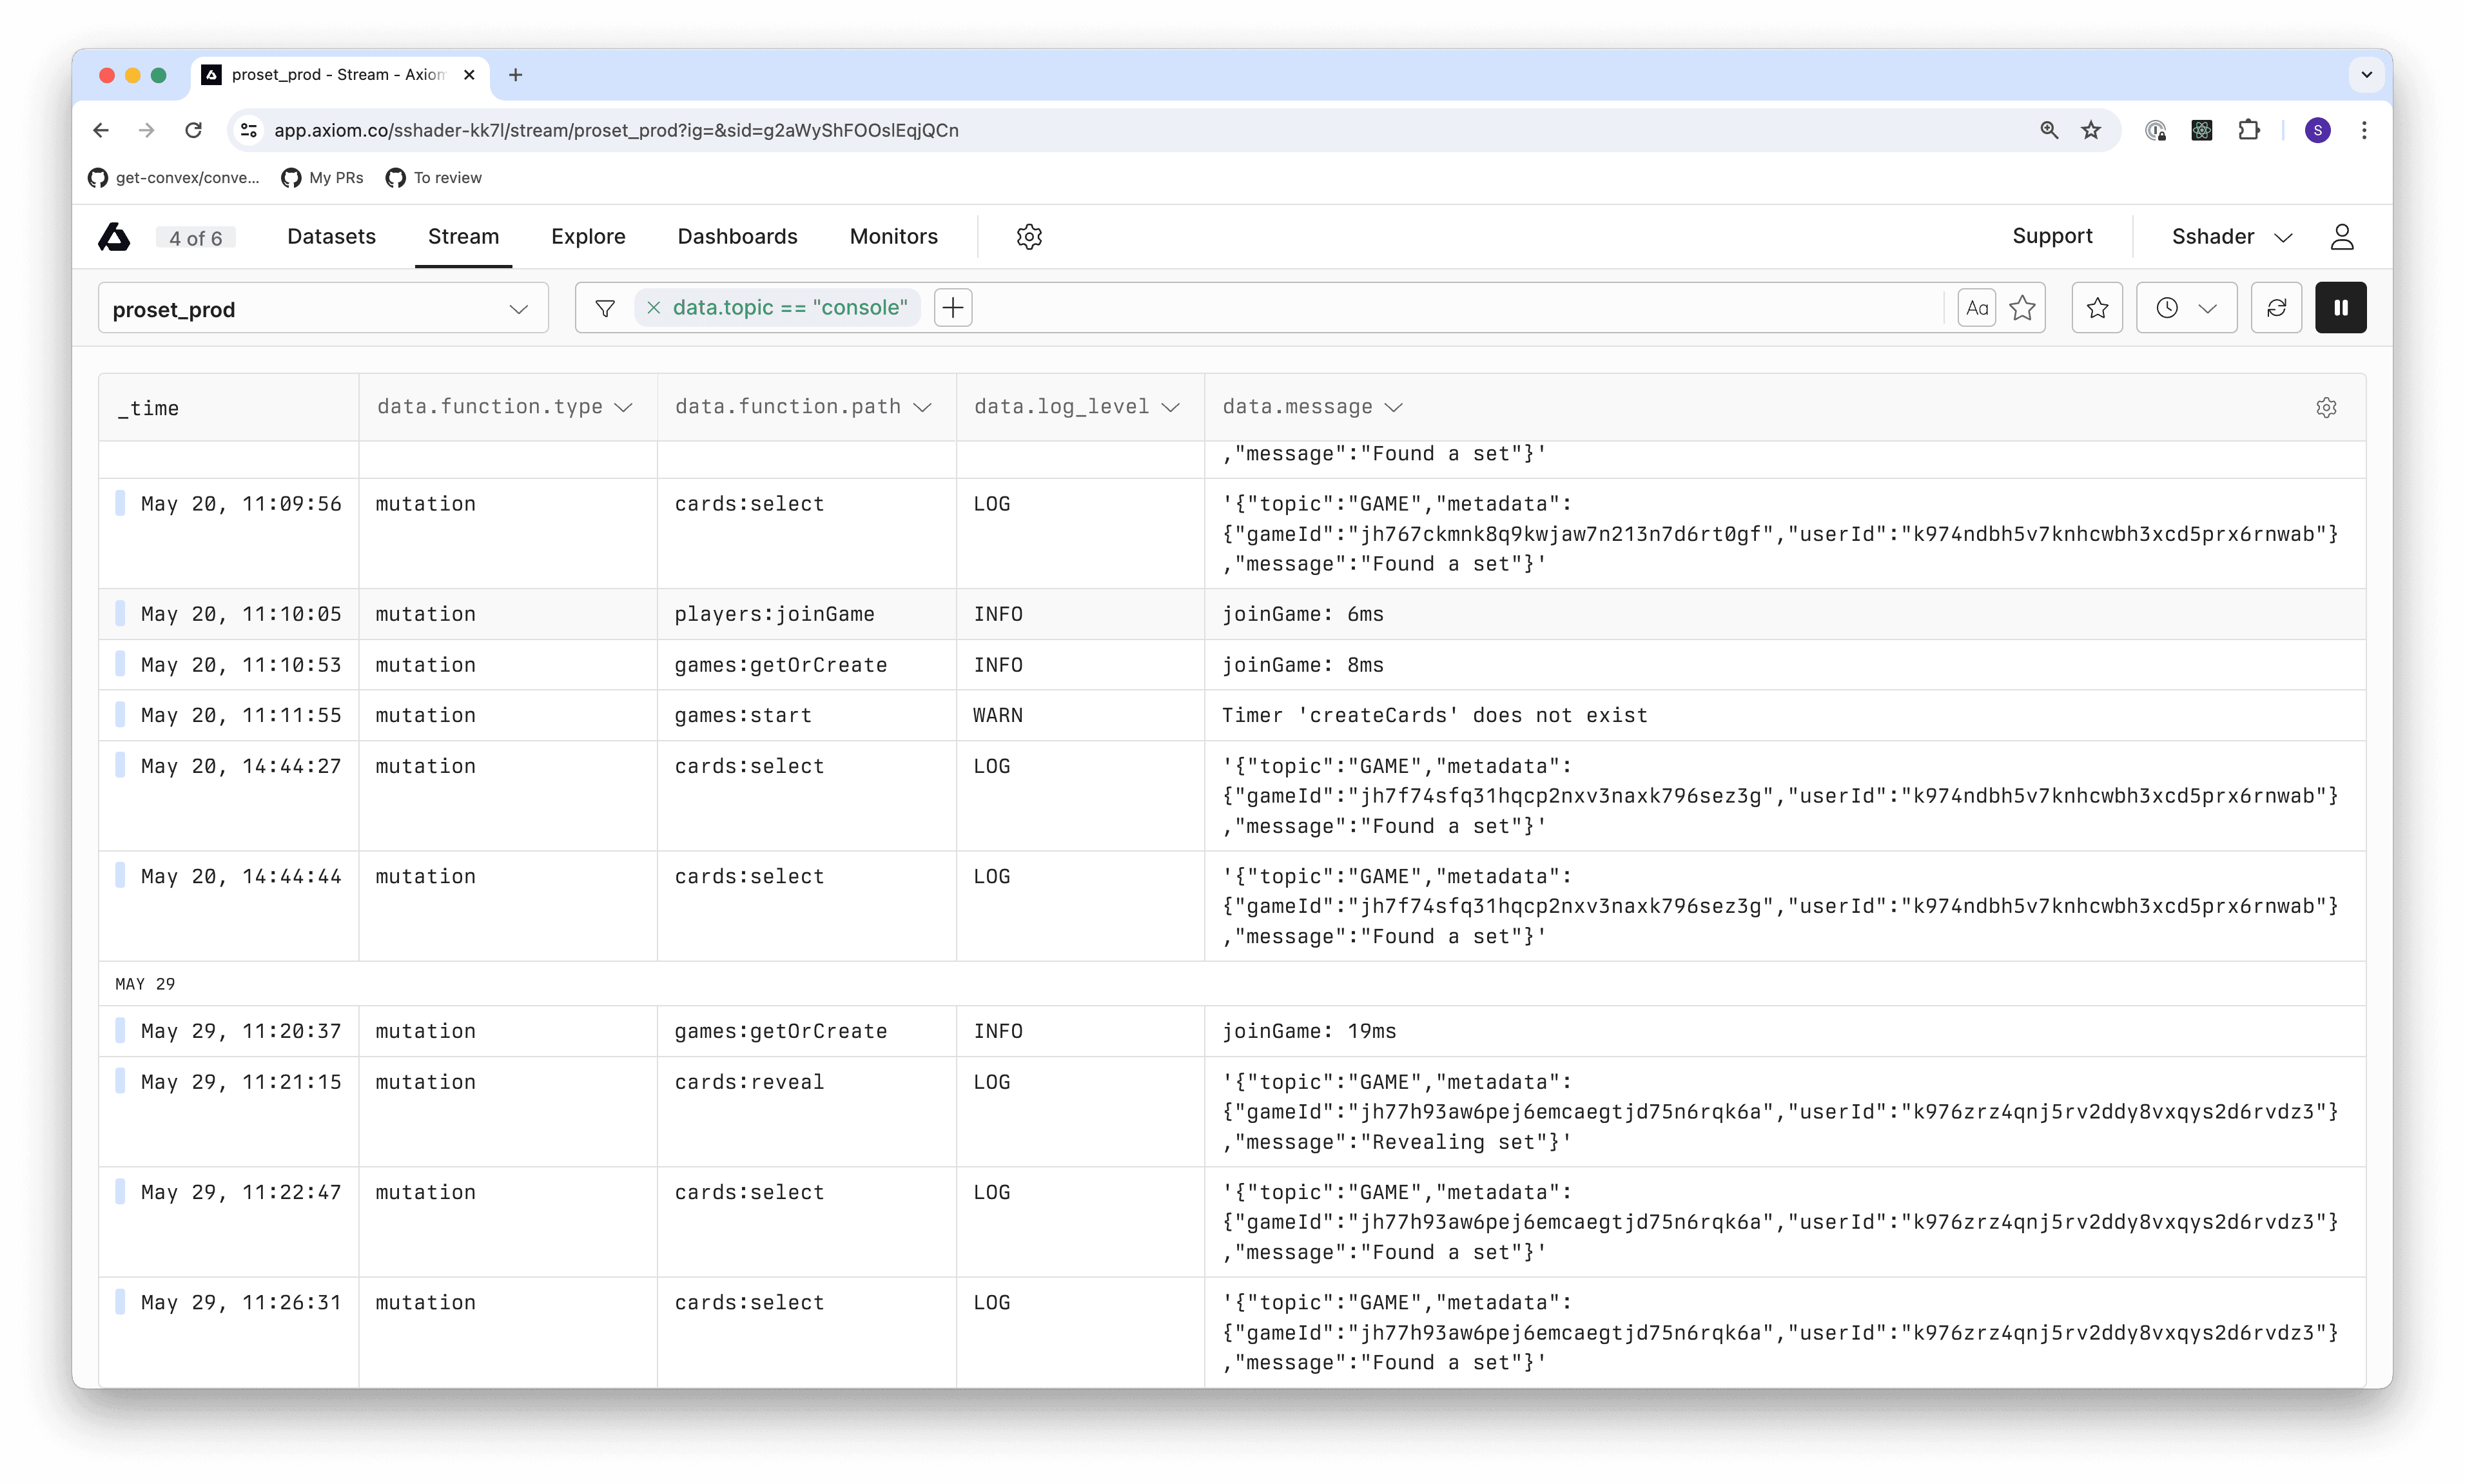Switch to the Explore tab

coord(588,237)
